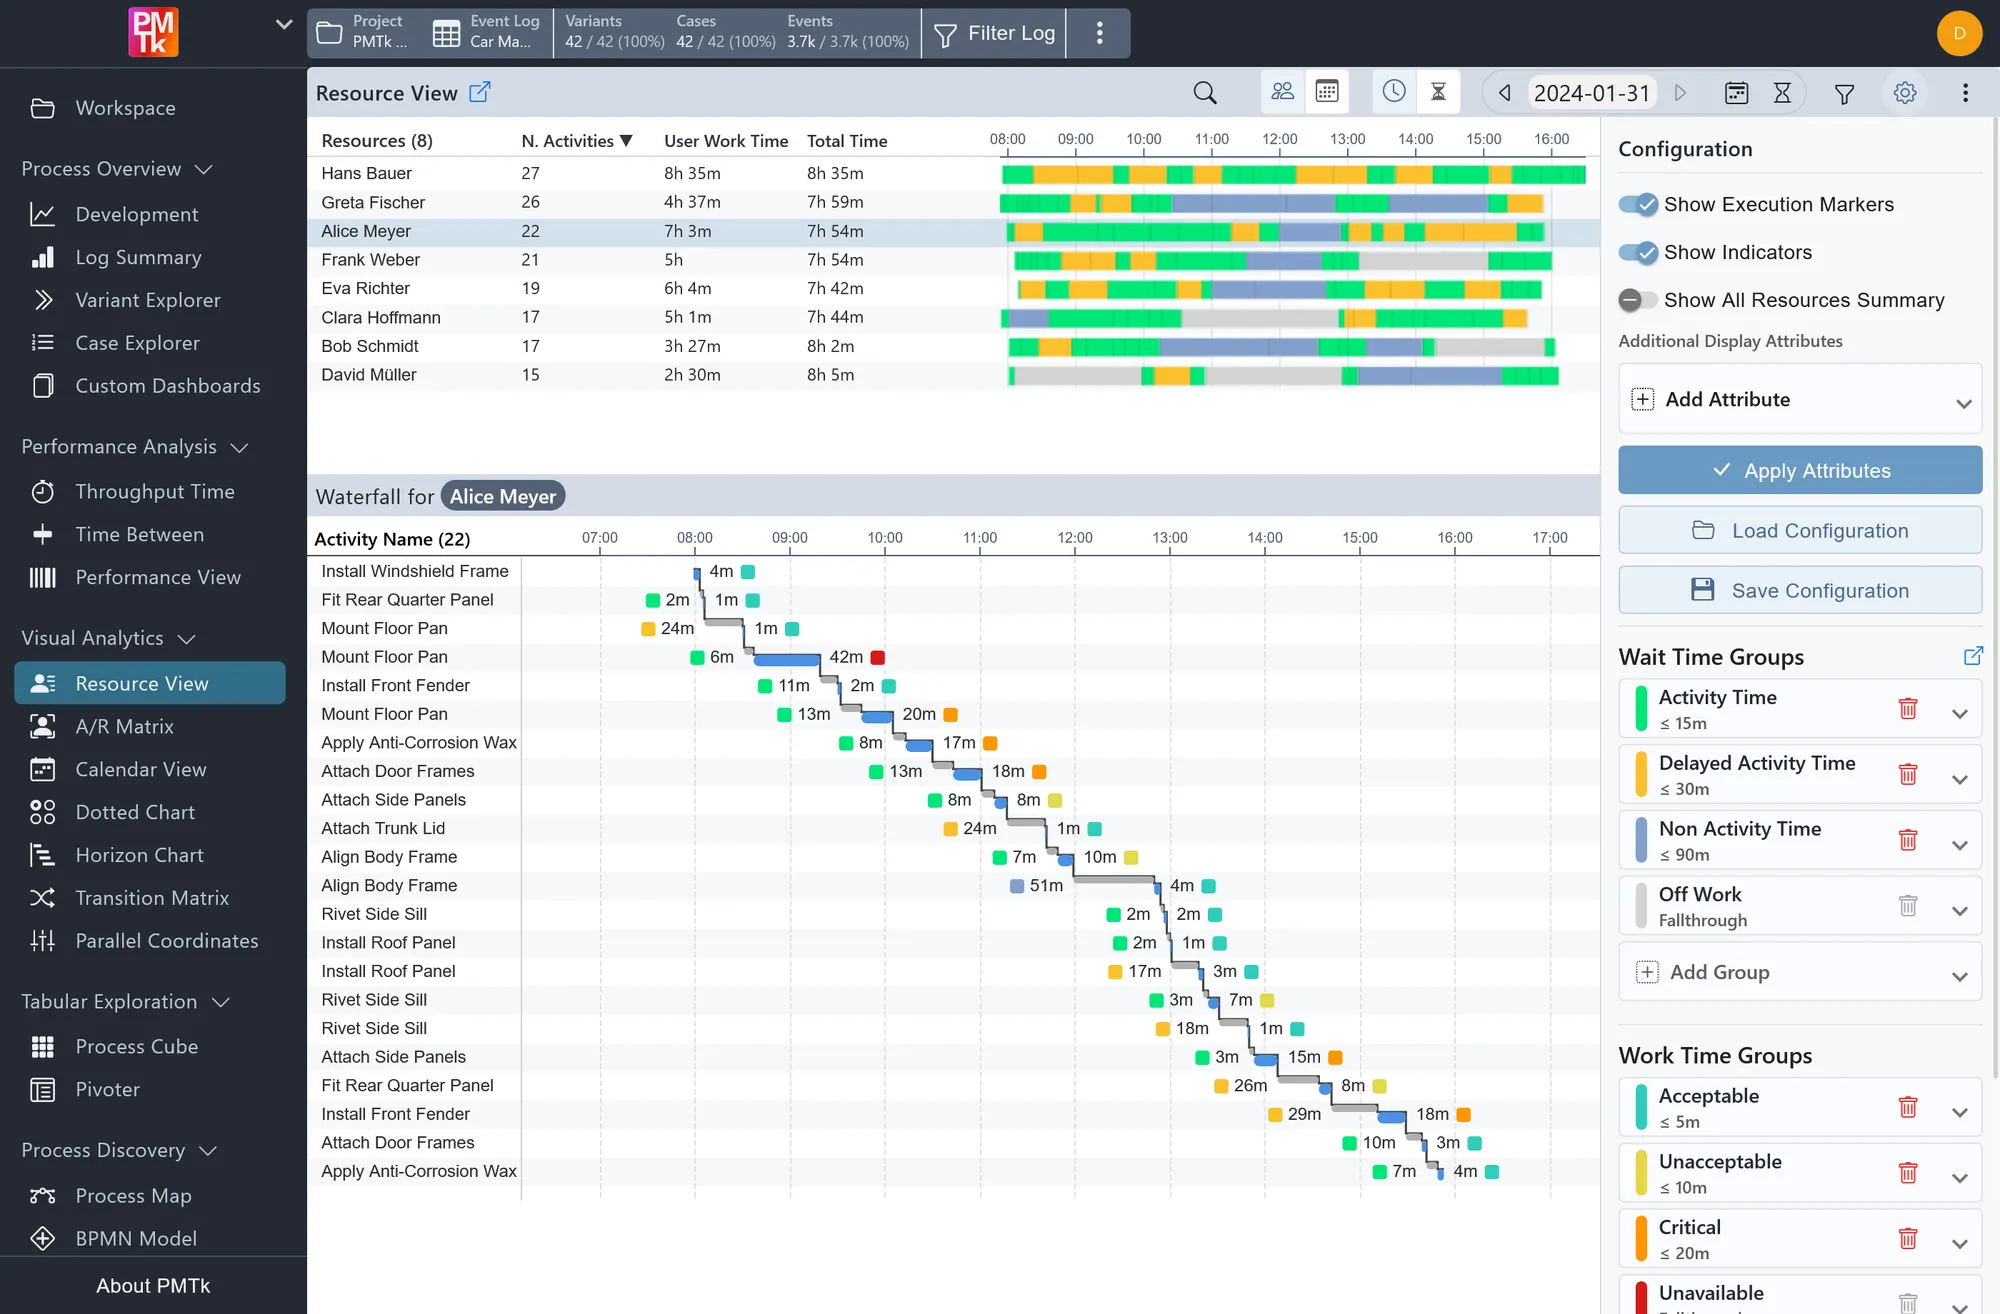Screen dimensions: 2000x1314
Task: Toggle Show Indicators switch
Action: pos(1638,252)
